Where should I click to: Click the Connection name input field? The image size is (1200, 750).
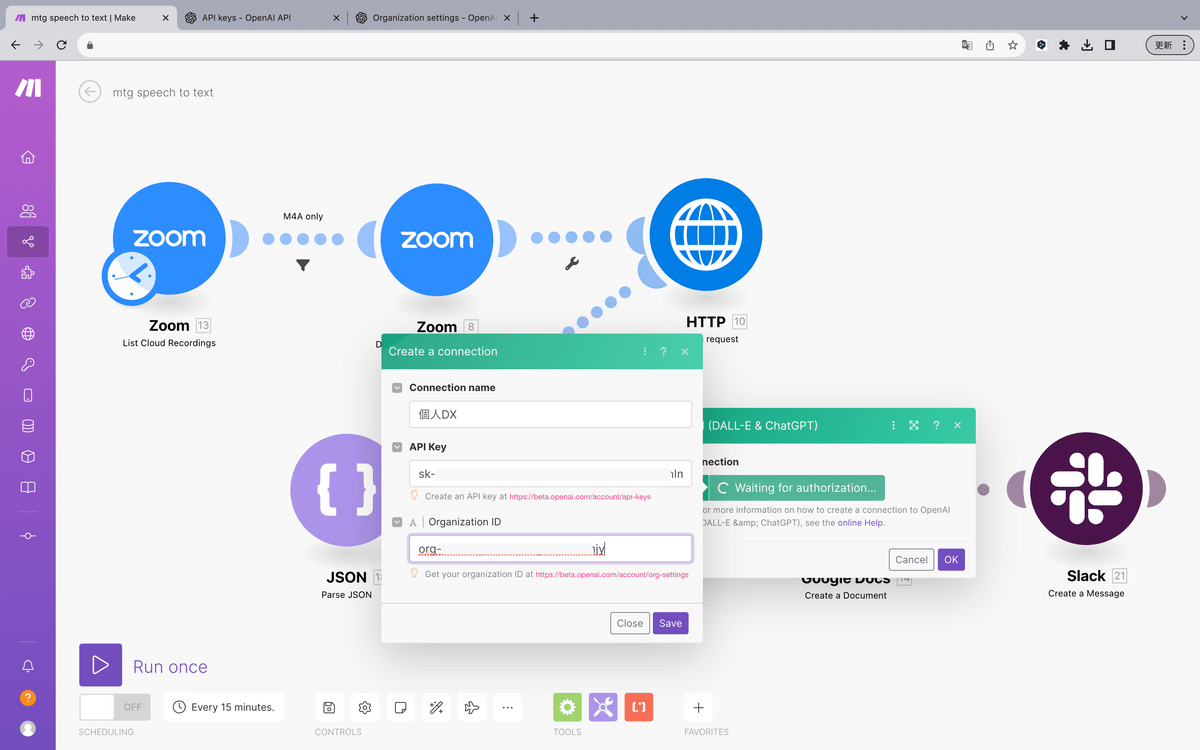[550, 414]
